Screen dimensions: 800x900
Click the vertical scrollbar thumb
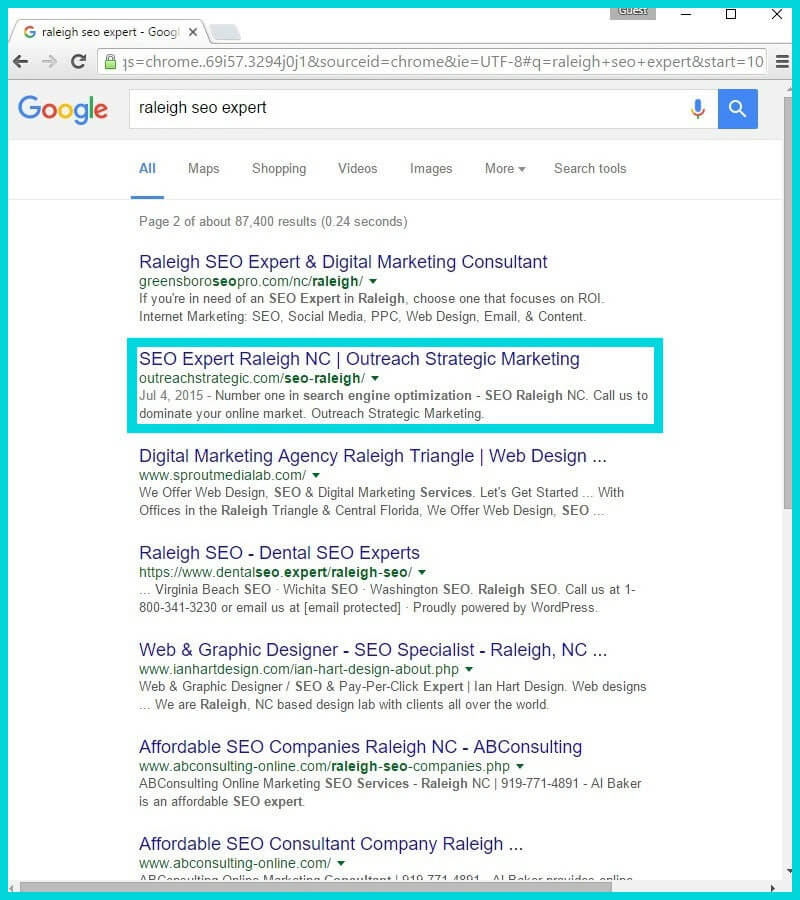click(787, 302)
